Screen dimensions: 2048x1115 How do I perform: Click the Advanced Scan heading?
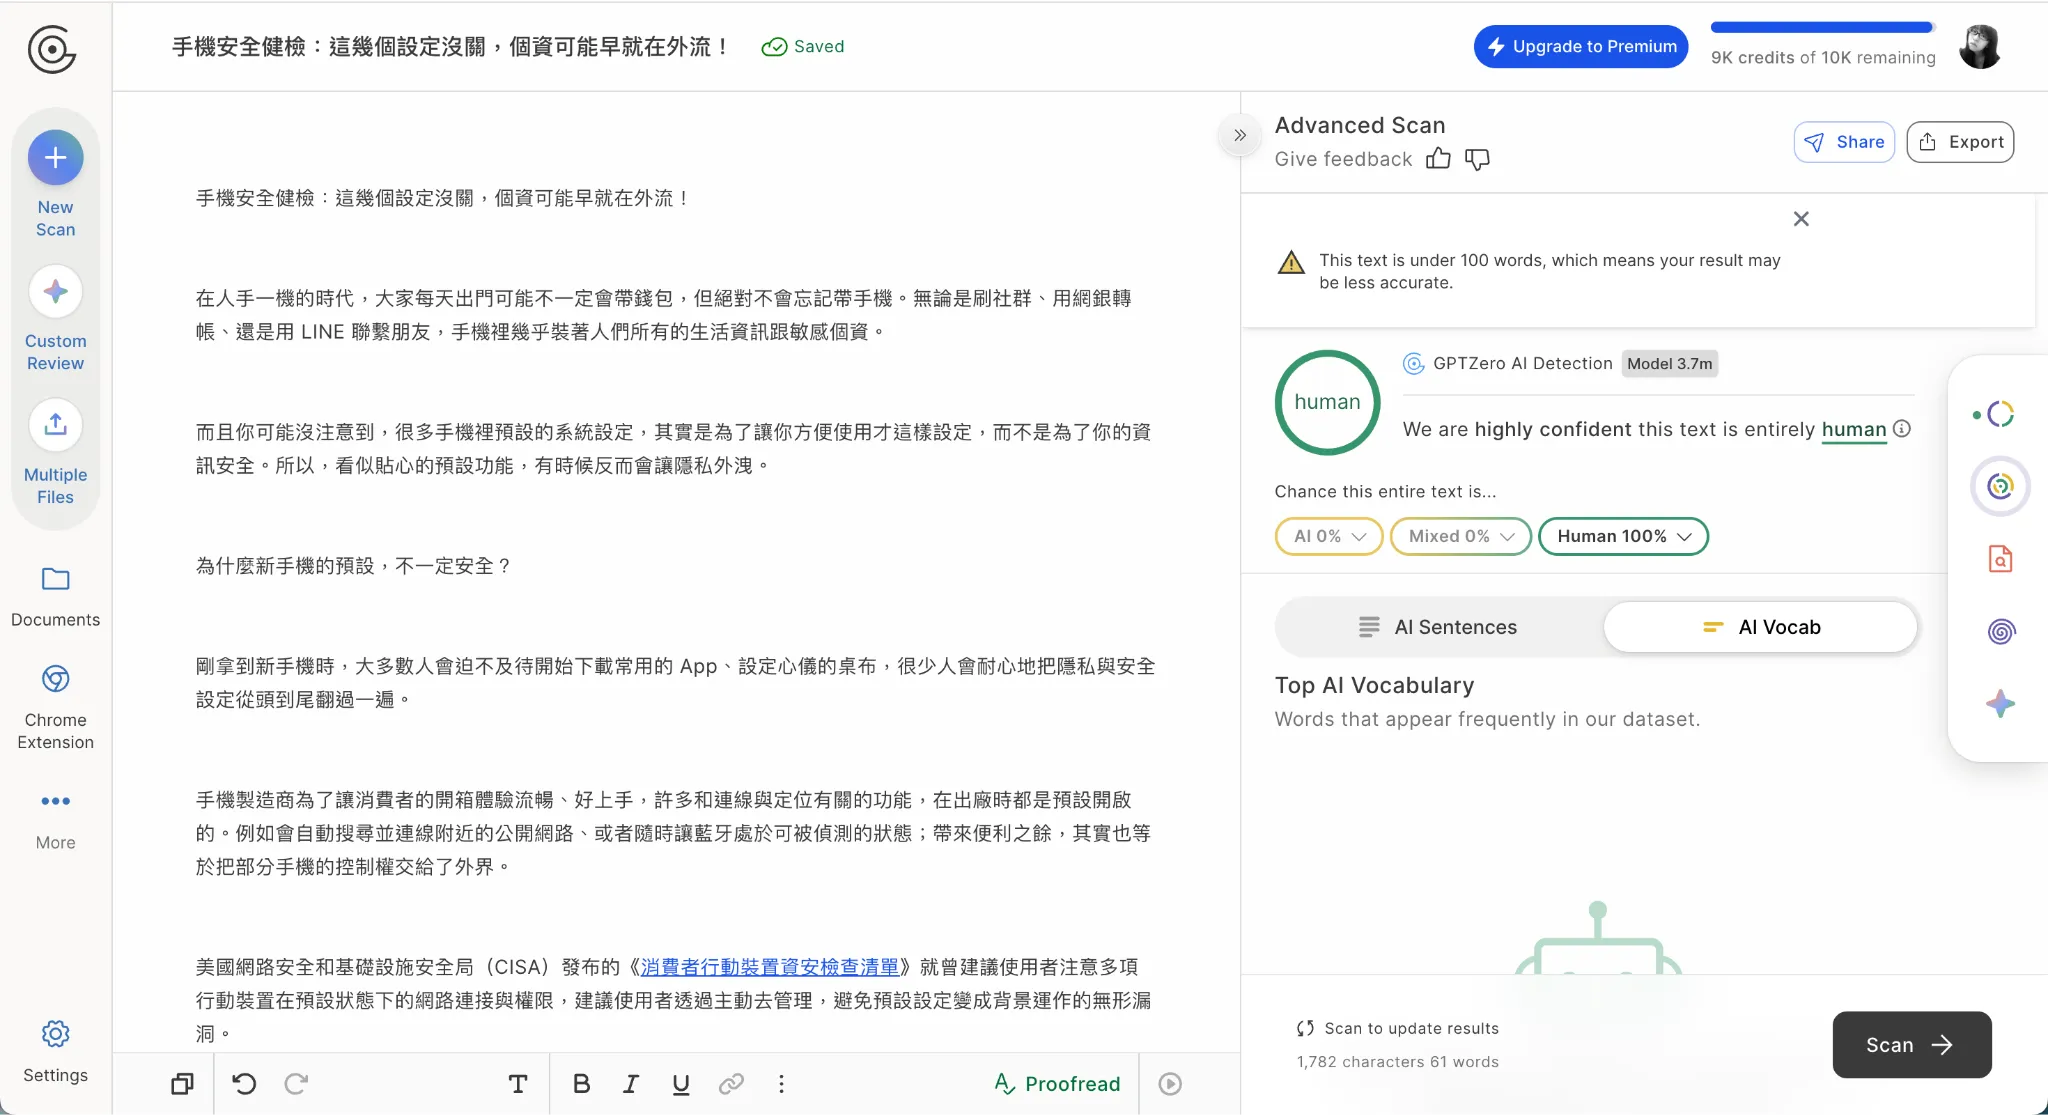coord(1360,125)
